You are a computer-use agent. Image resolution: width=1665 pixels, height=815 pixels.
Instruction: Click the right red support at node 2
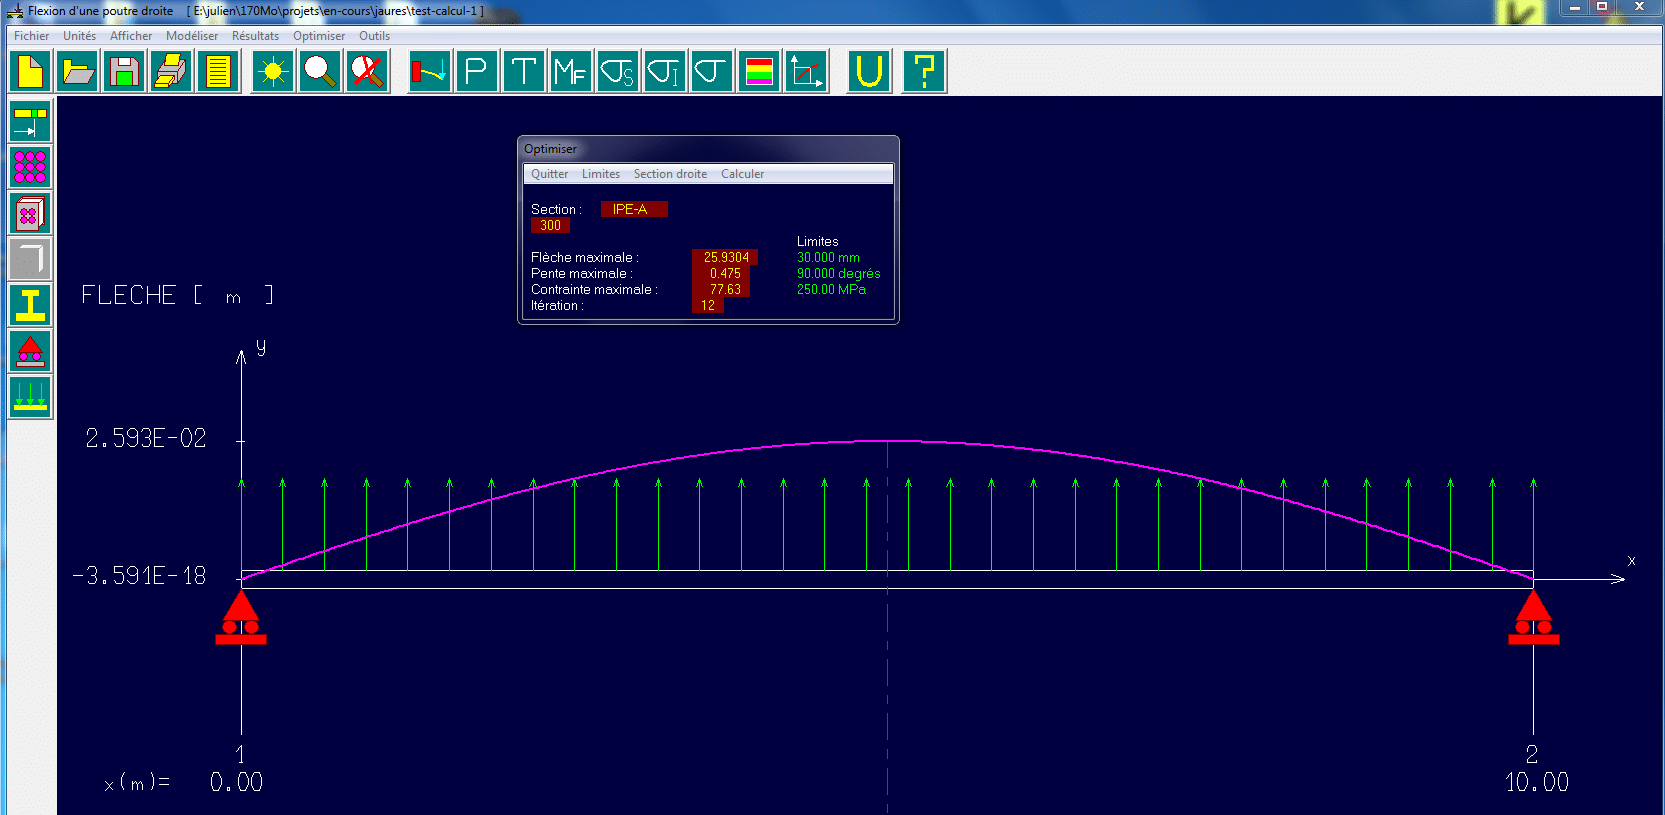(x=1534, y=617)
